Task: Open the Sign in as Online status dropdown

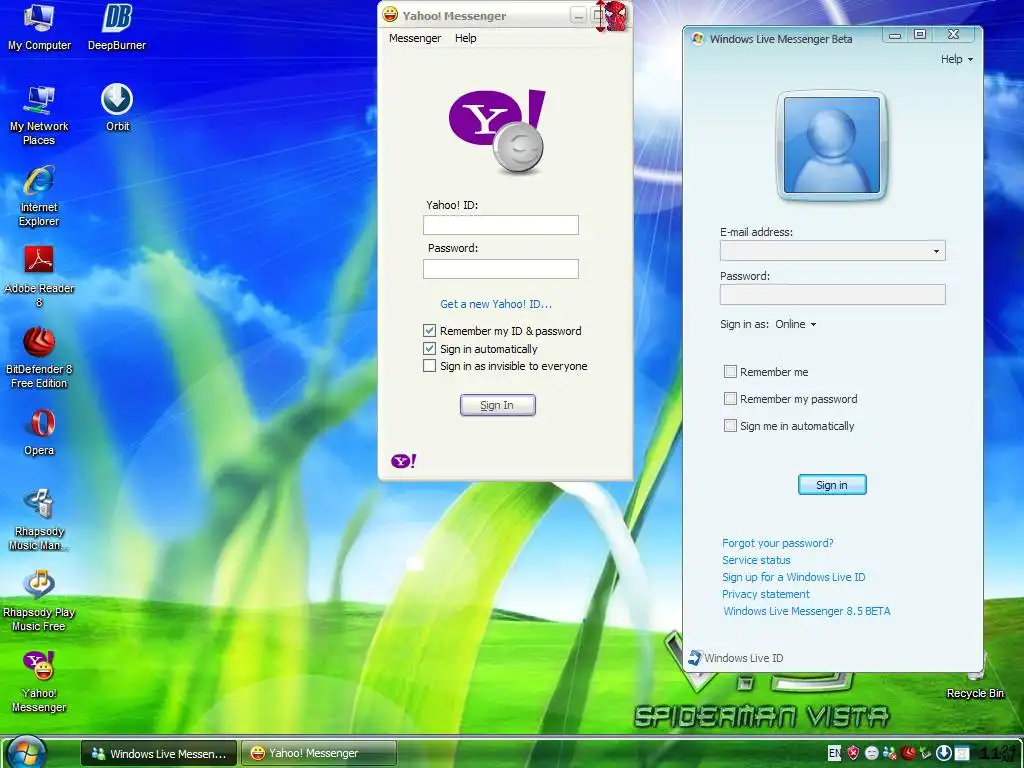Action: (795, 324)
